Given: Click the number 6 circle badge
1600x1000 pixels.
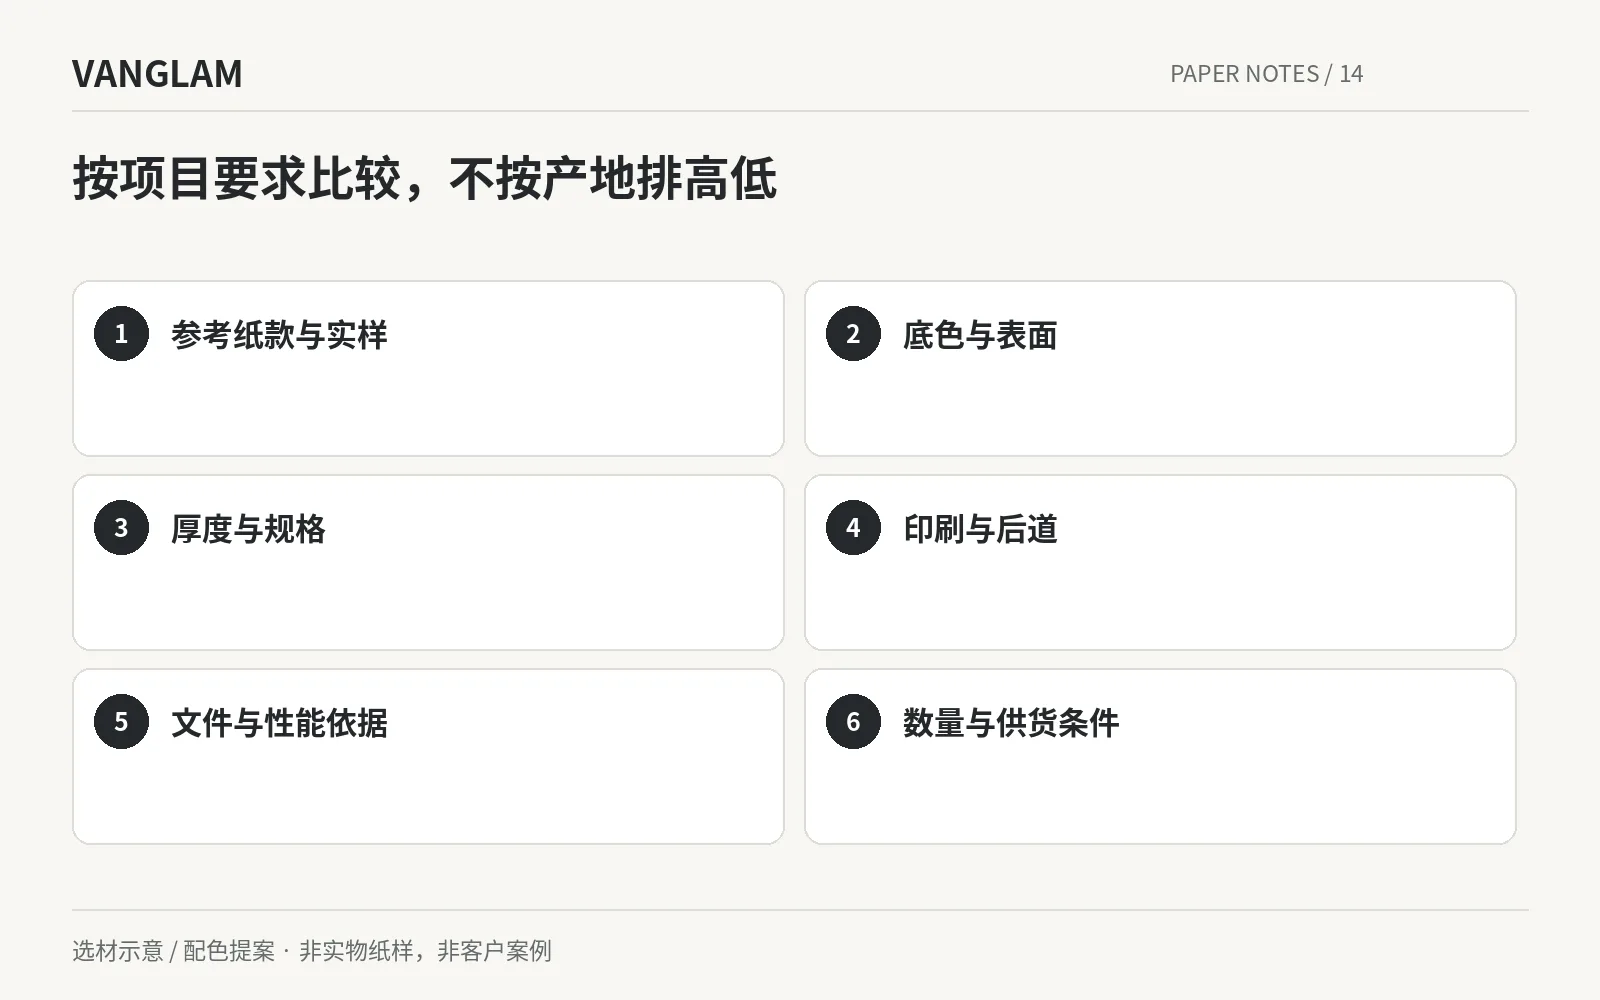Looking at the screenshot, I should [x=853, y=721].
